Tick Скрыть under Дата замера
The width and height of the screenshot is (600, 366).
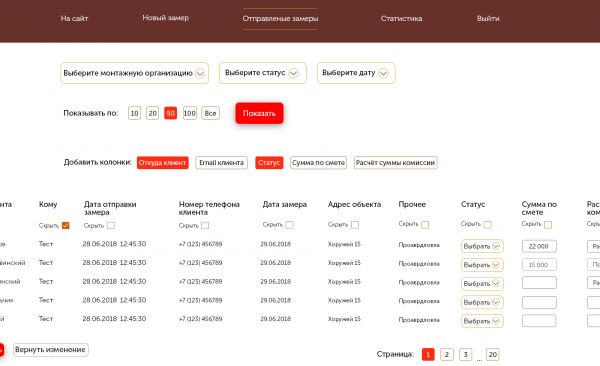pyautogui.click(x=290, y=225)
